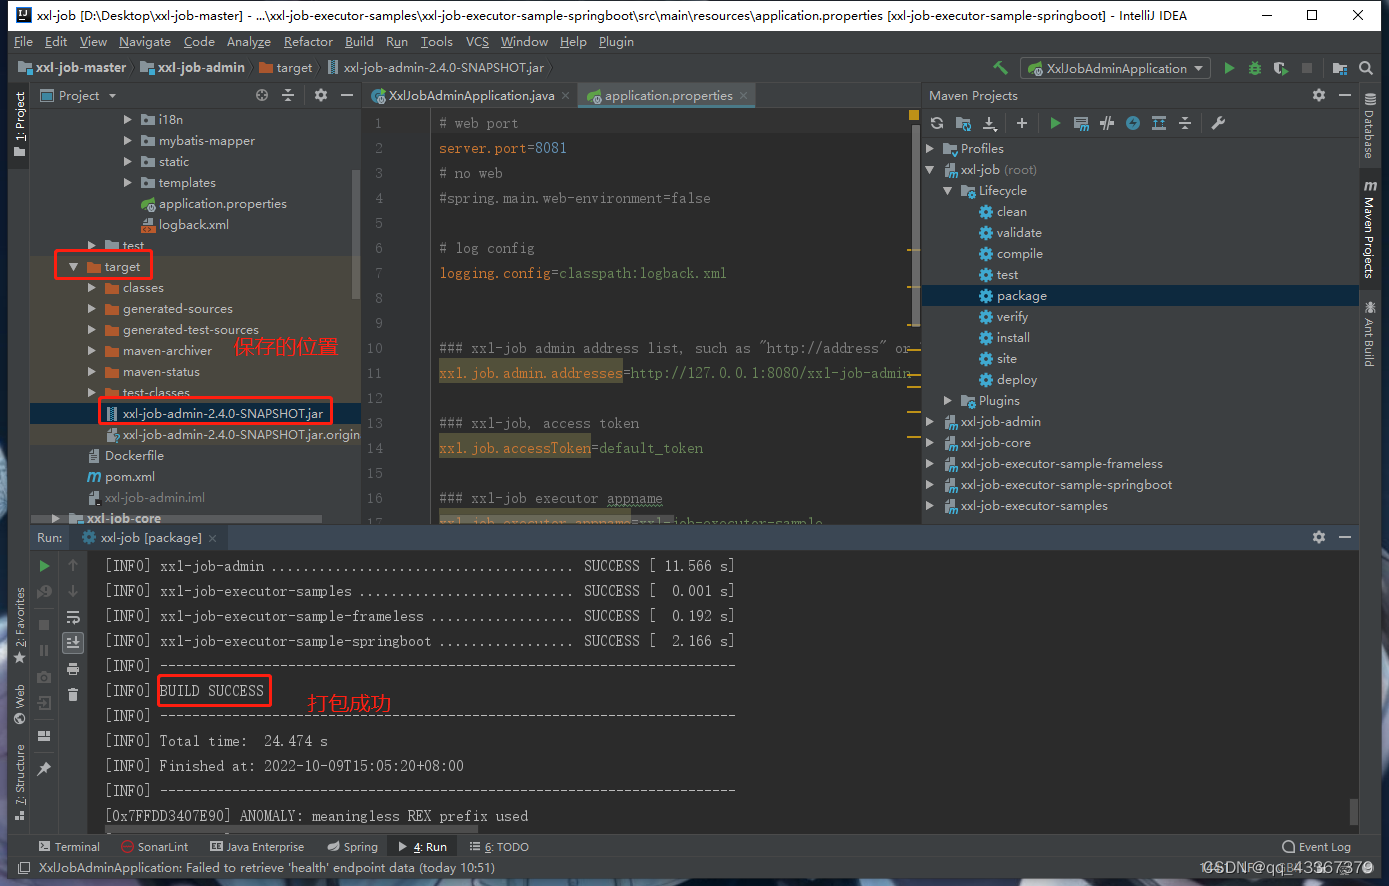
Task: Expand the templates folder
Action: coord(127,183)
